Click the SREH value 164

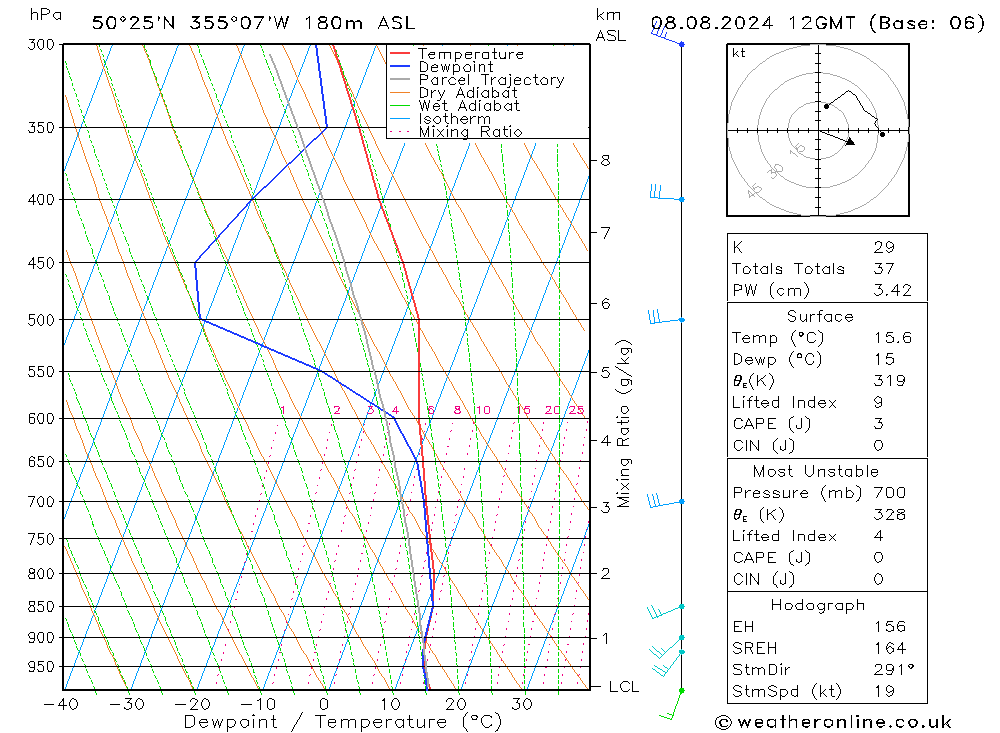click(x=889, y=648)
